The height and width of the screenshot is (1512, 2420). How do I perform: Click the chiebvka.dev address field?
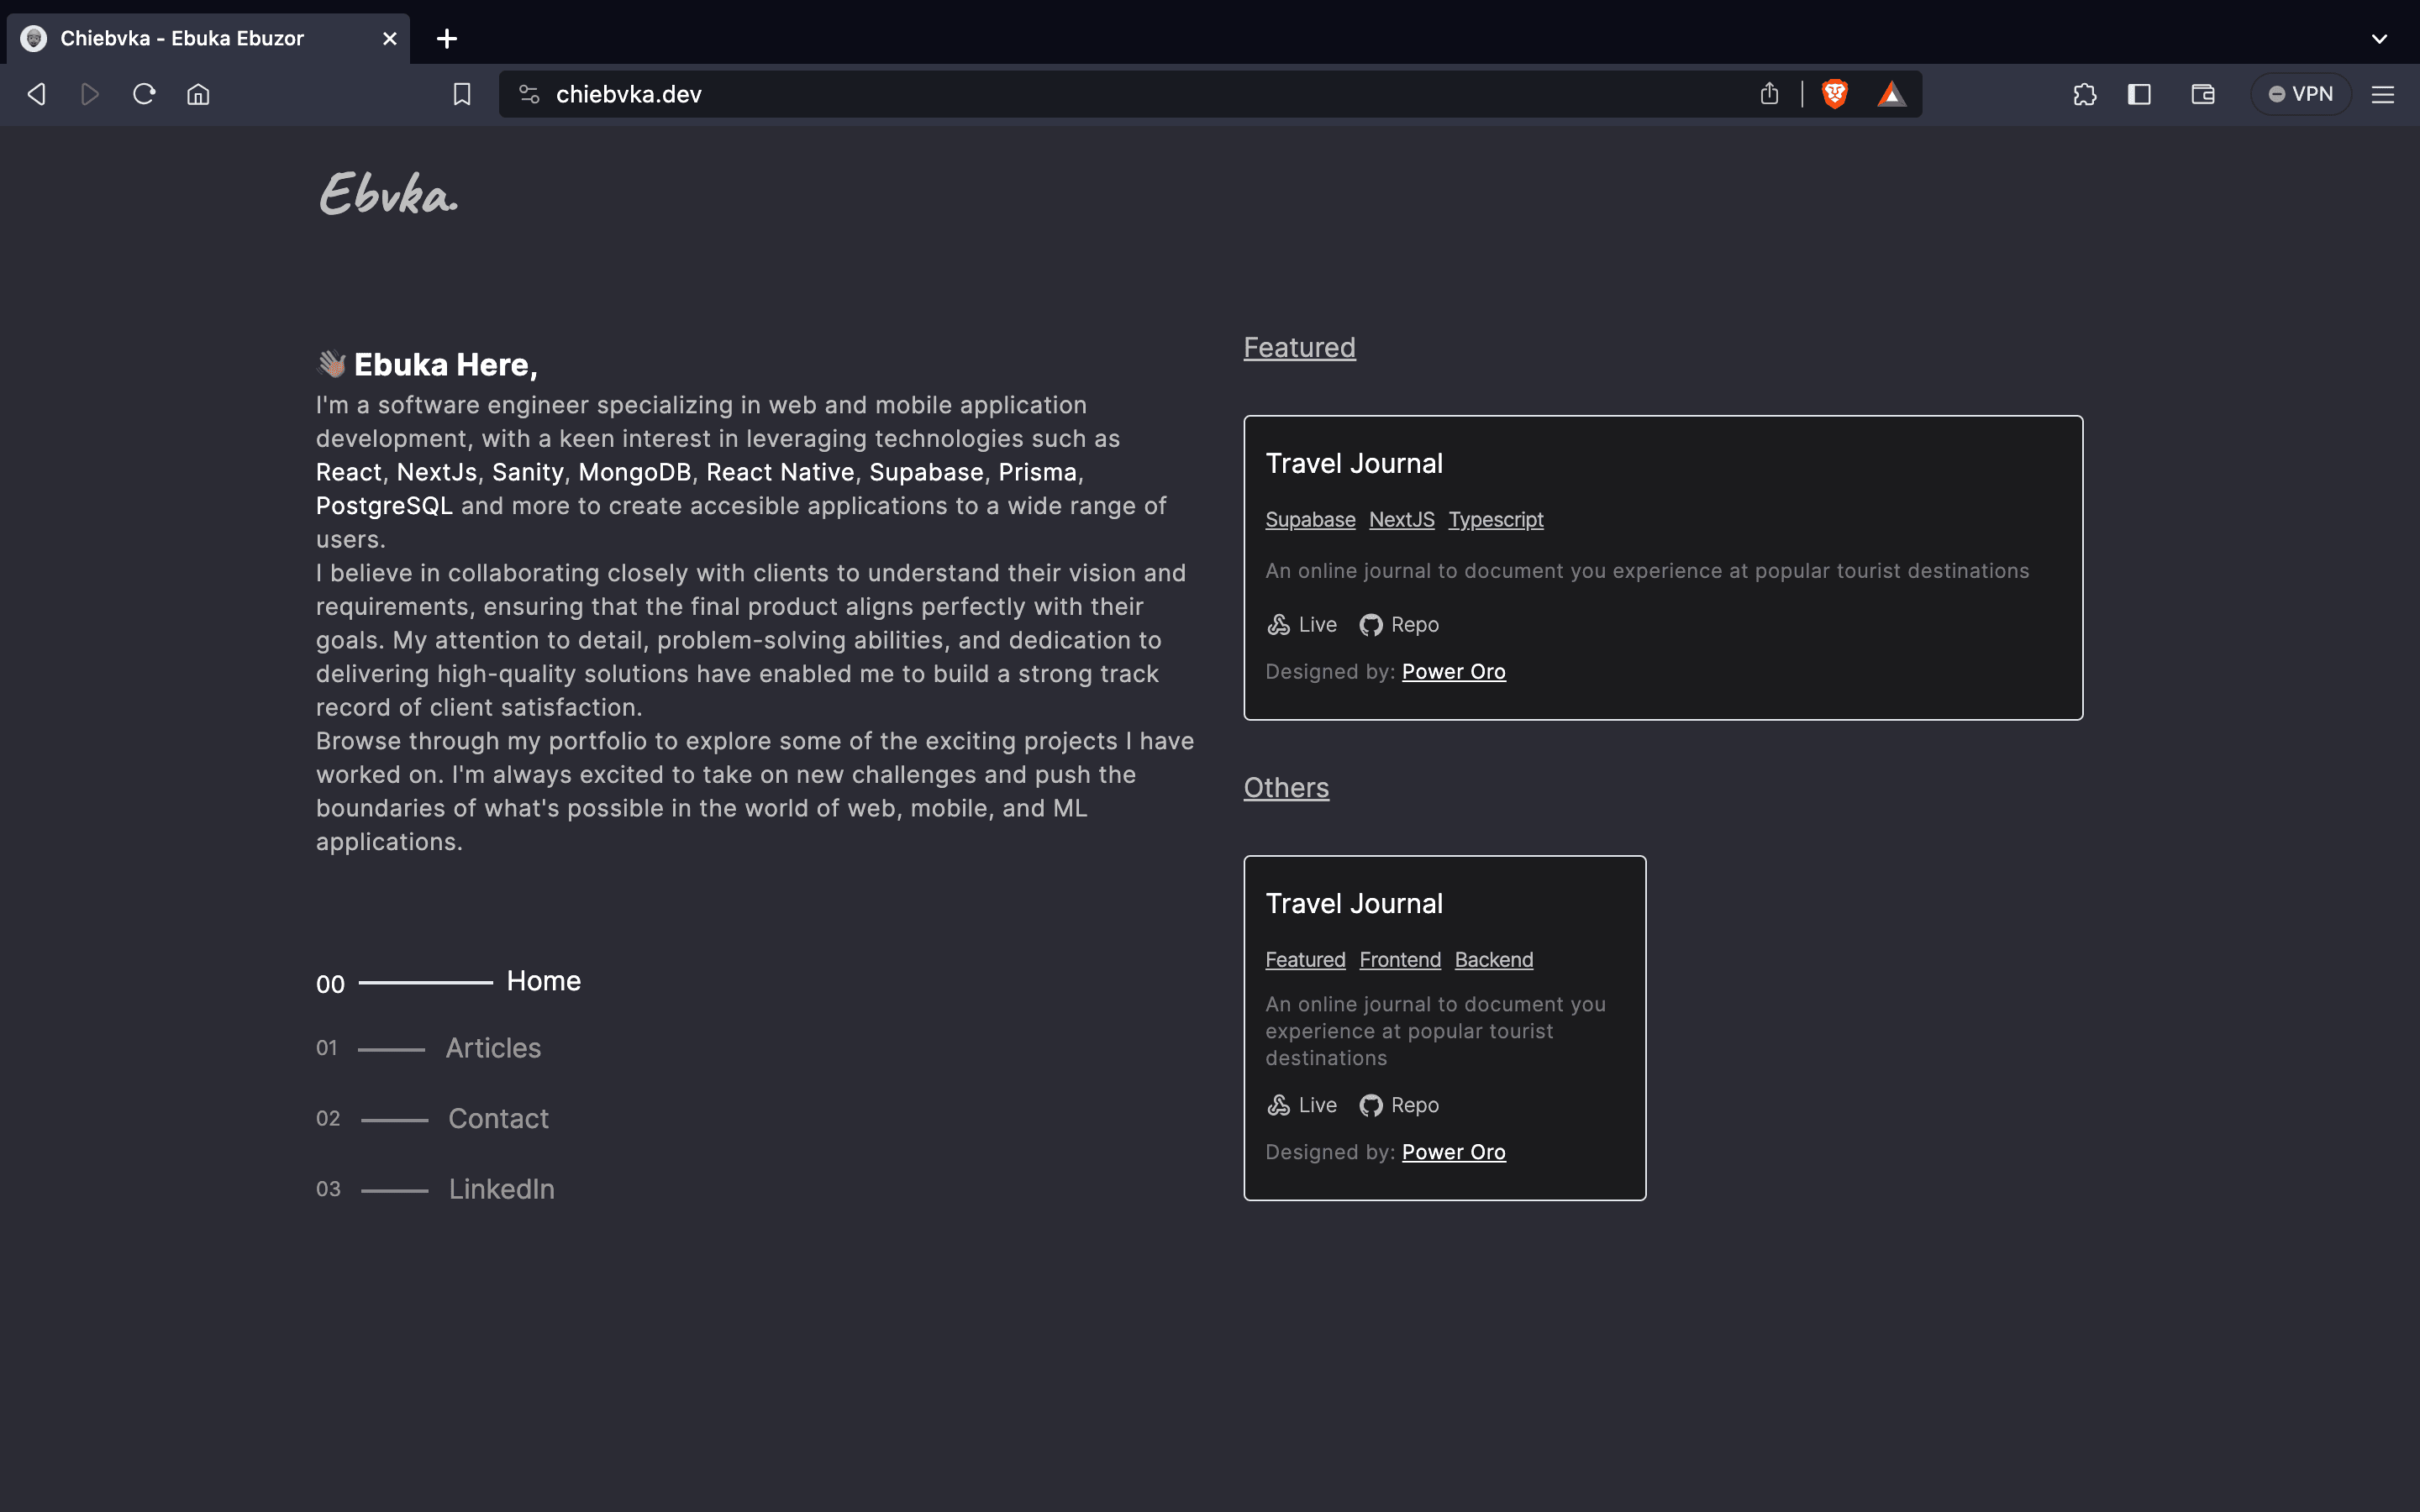point(1100,94)
